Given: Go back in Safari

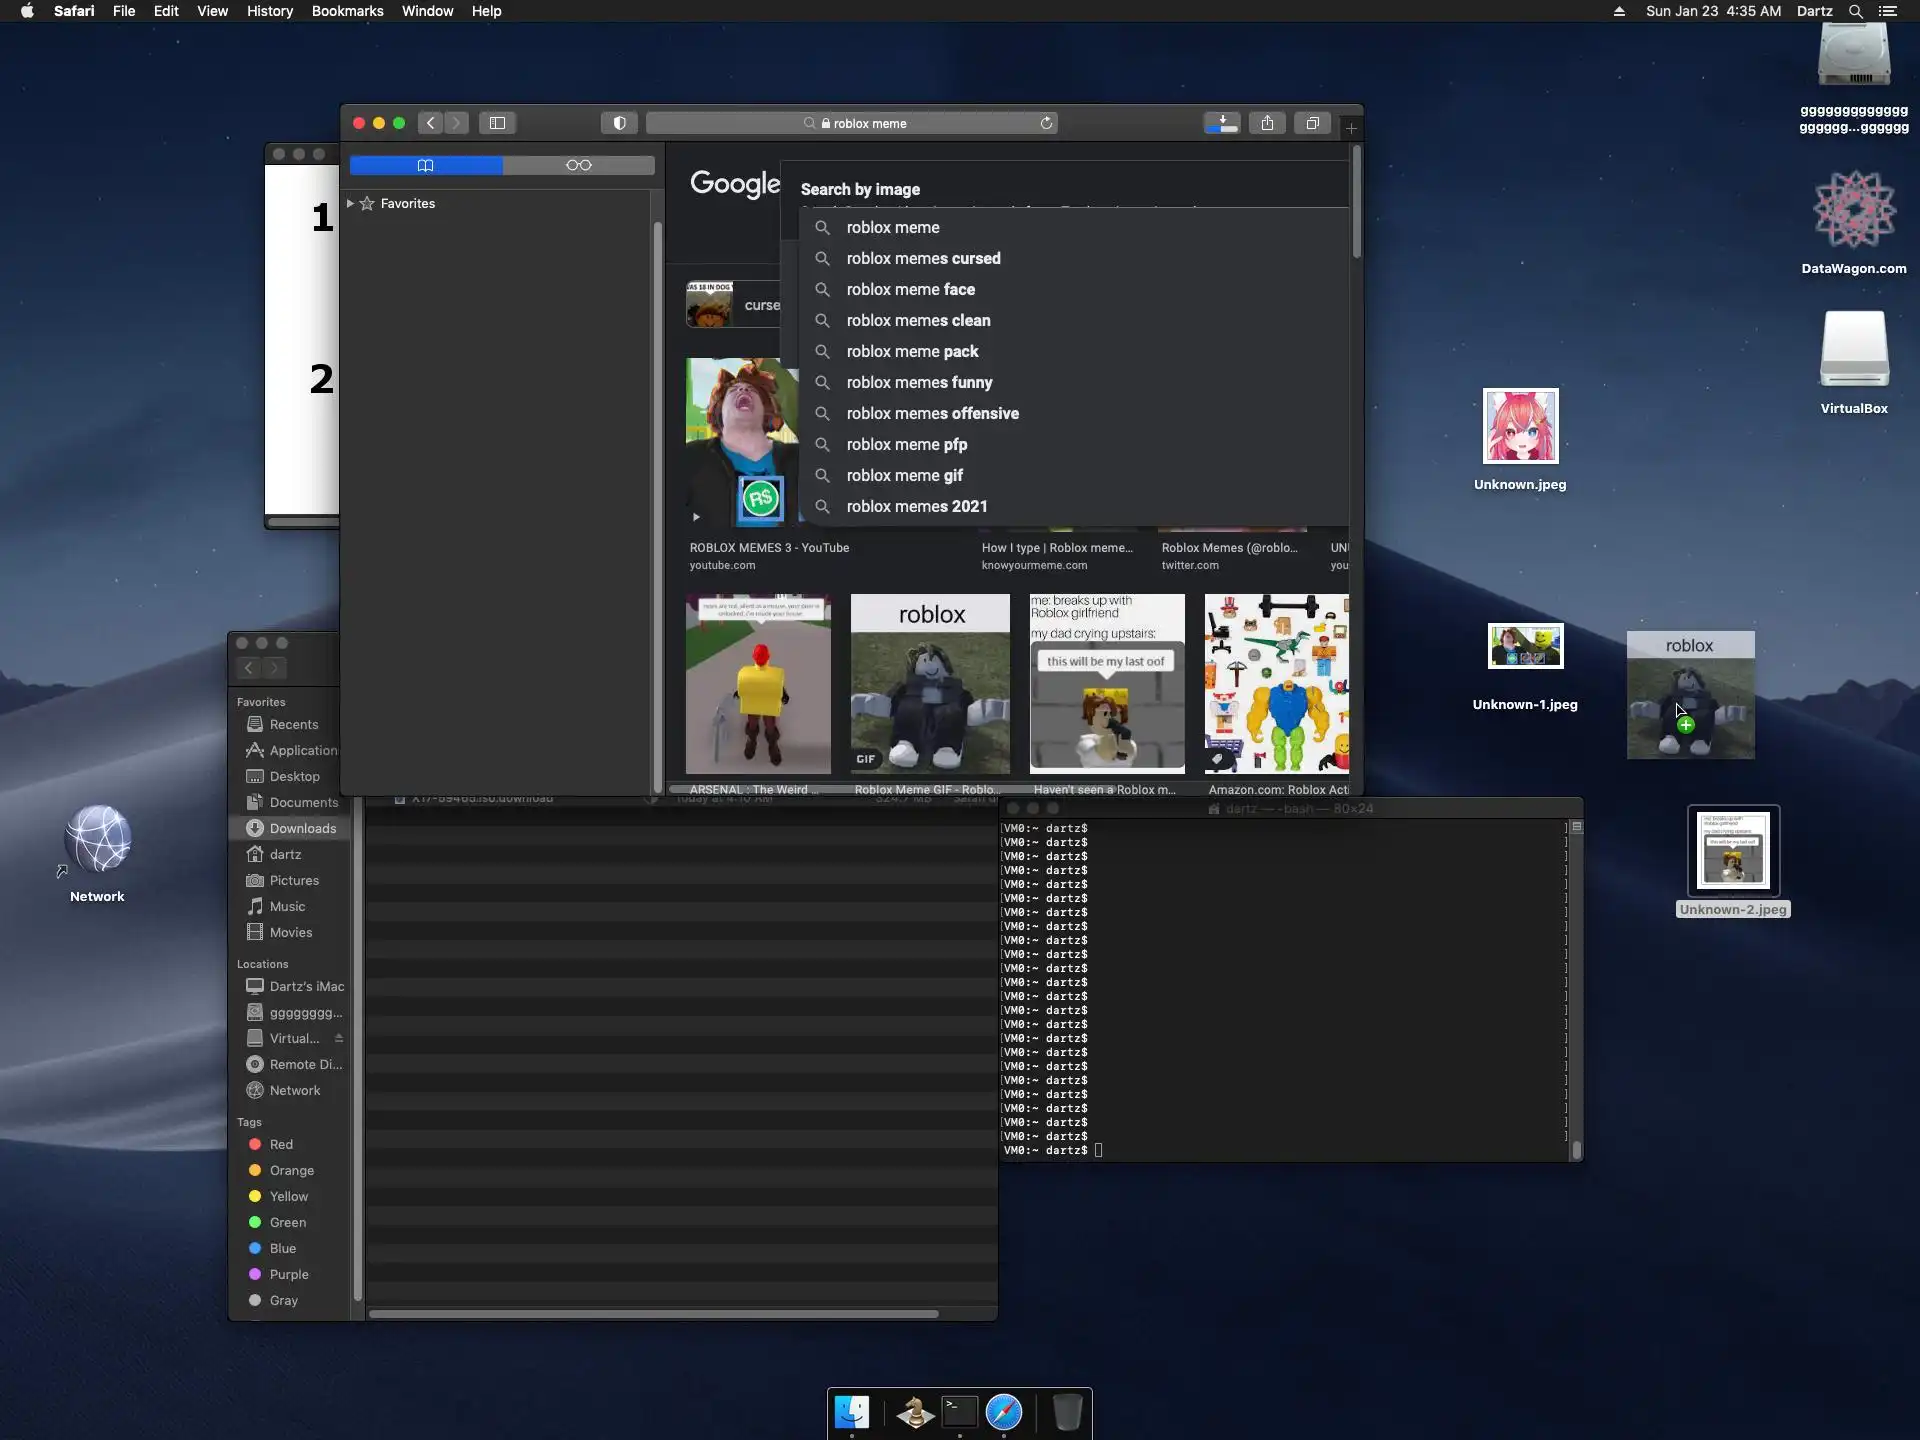Looking at the screenshot, I should click(x=431, y=123).
